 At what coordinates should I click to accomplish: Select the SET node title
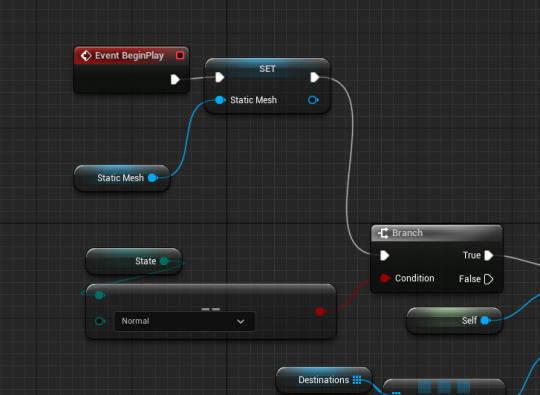click(268, 69)
